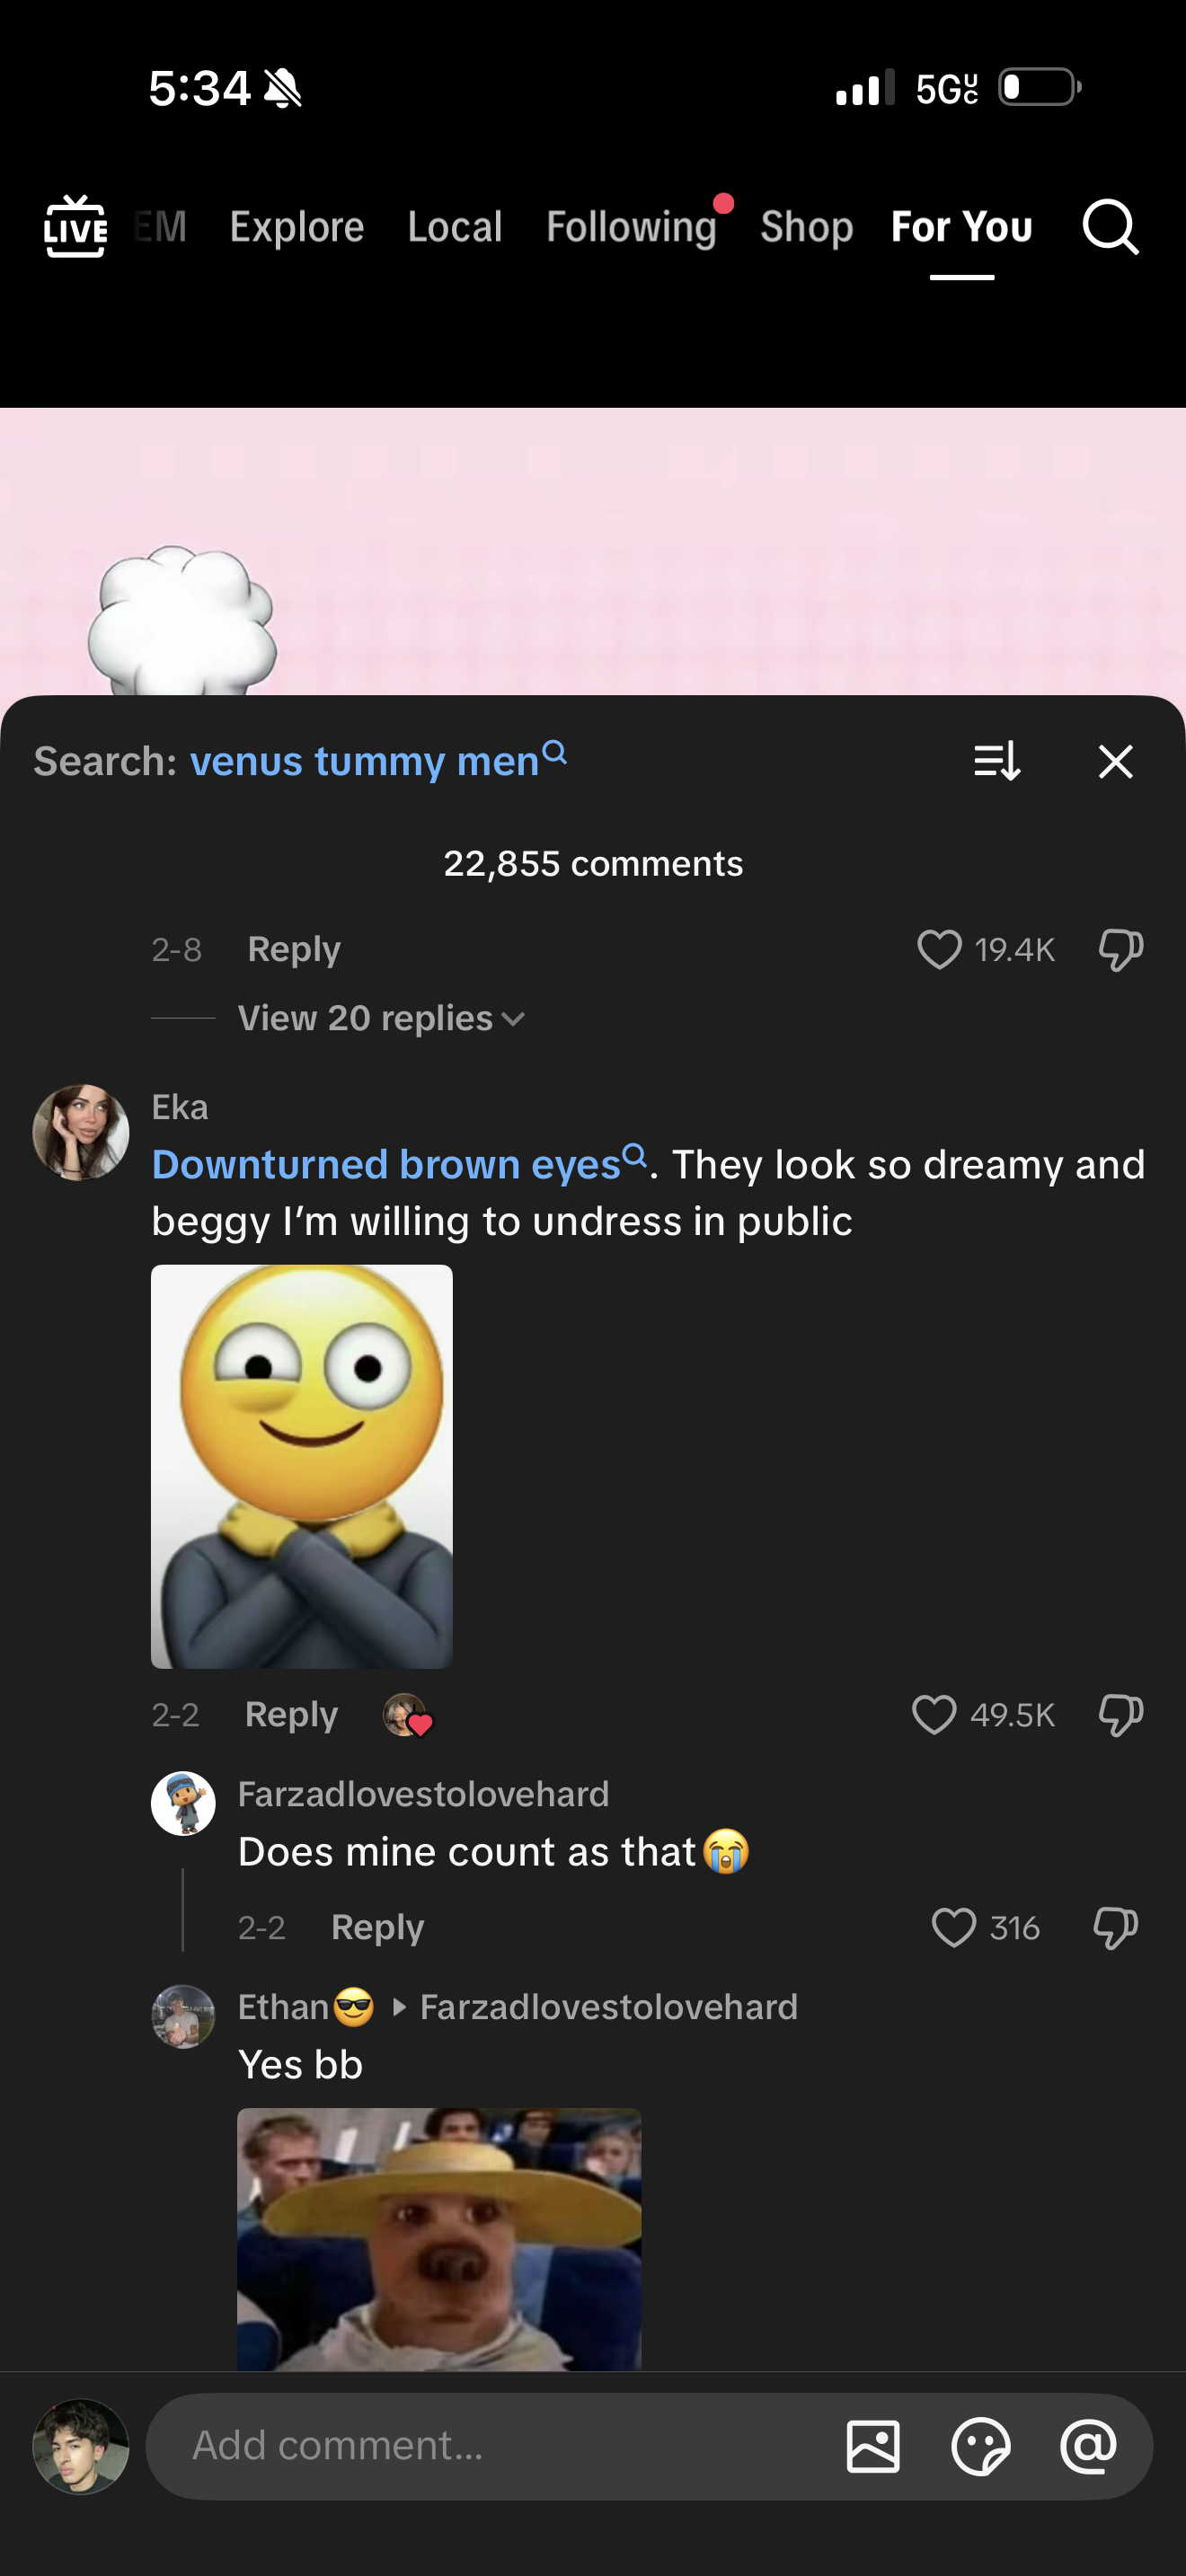Like the comment with 19.4K likes

[x=939, y=949]
